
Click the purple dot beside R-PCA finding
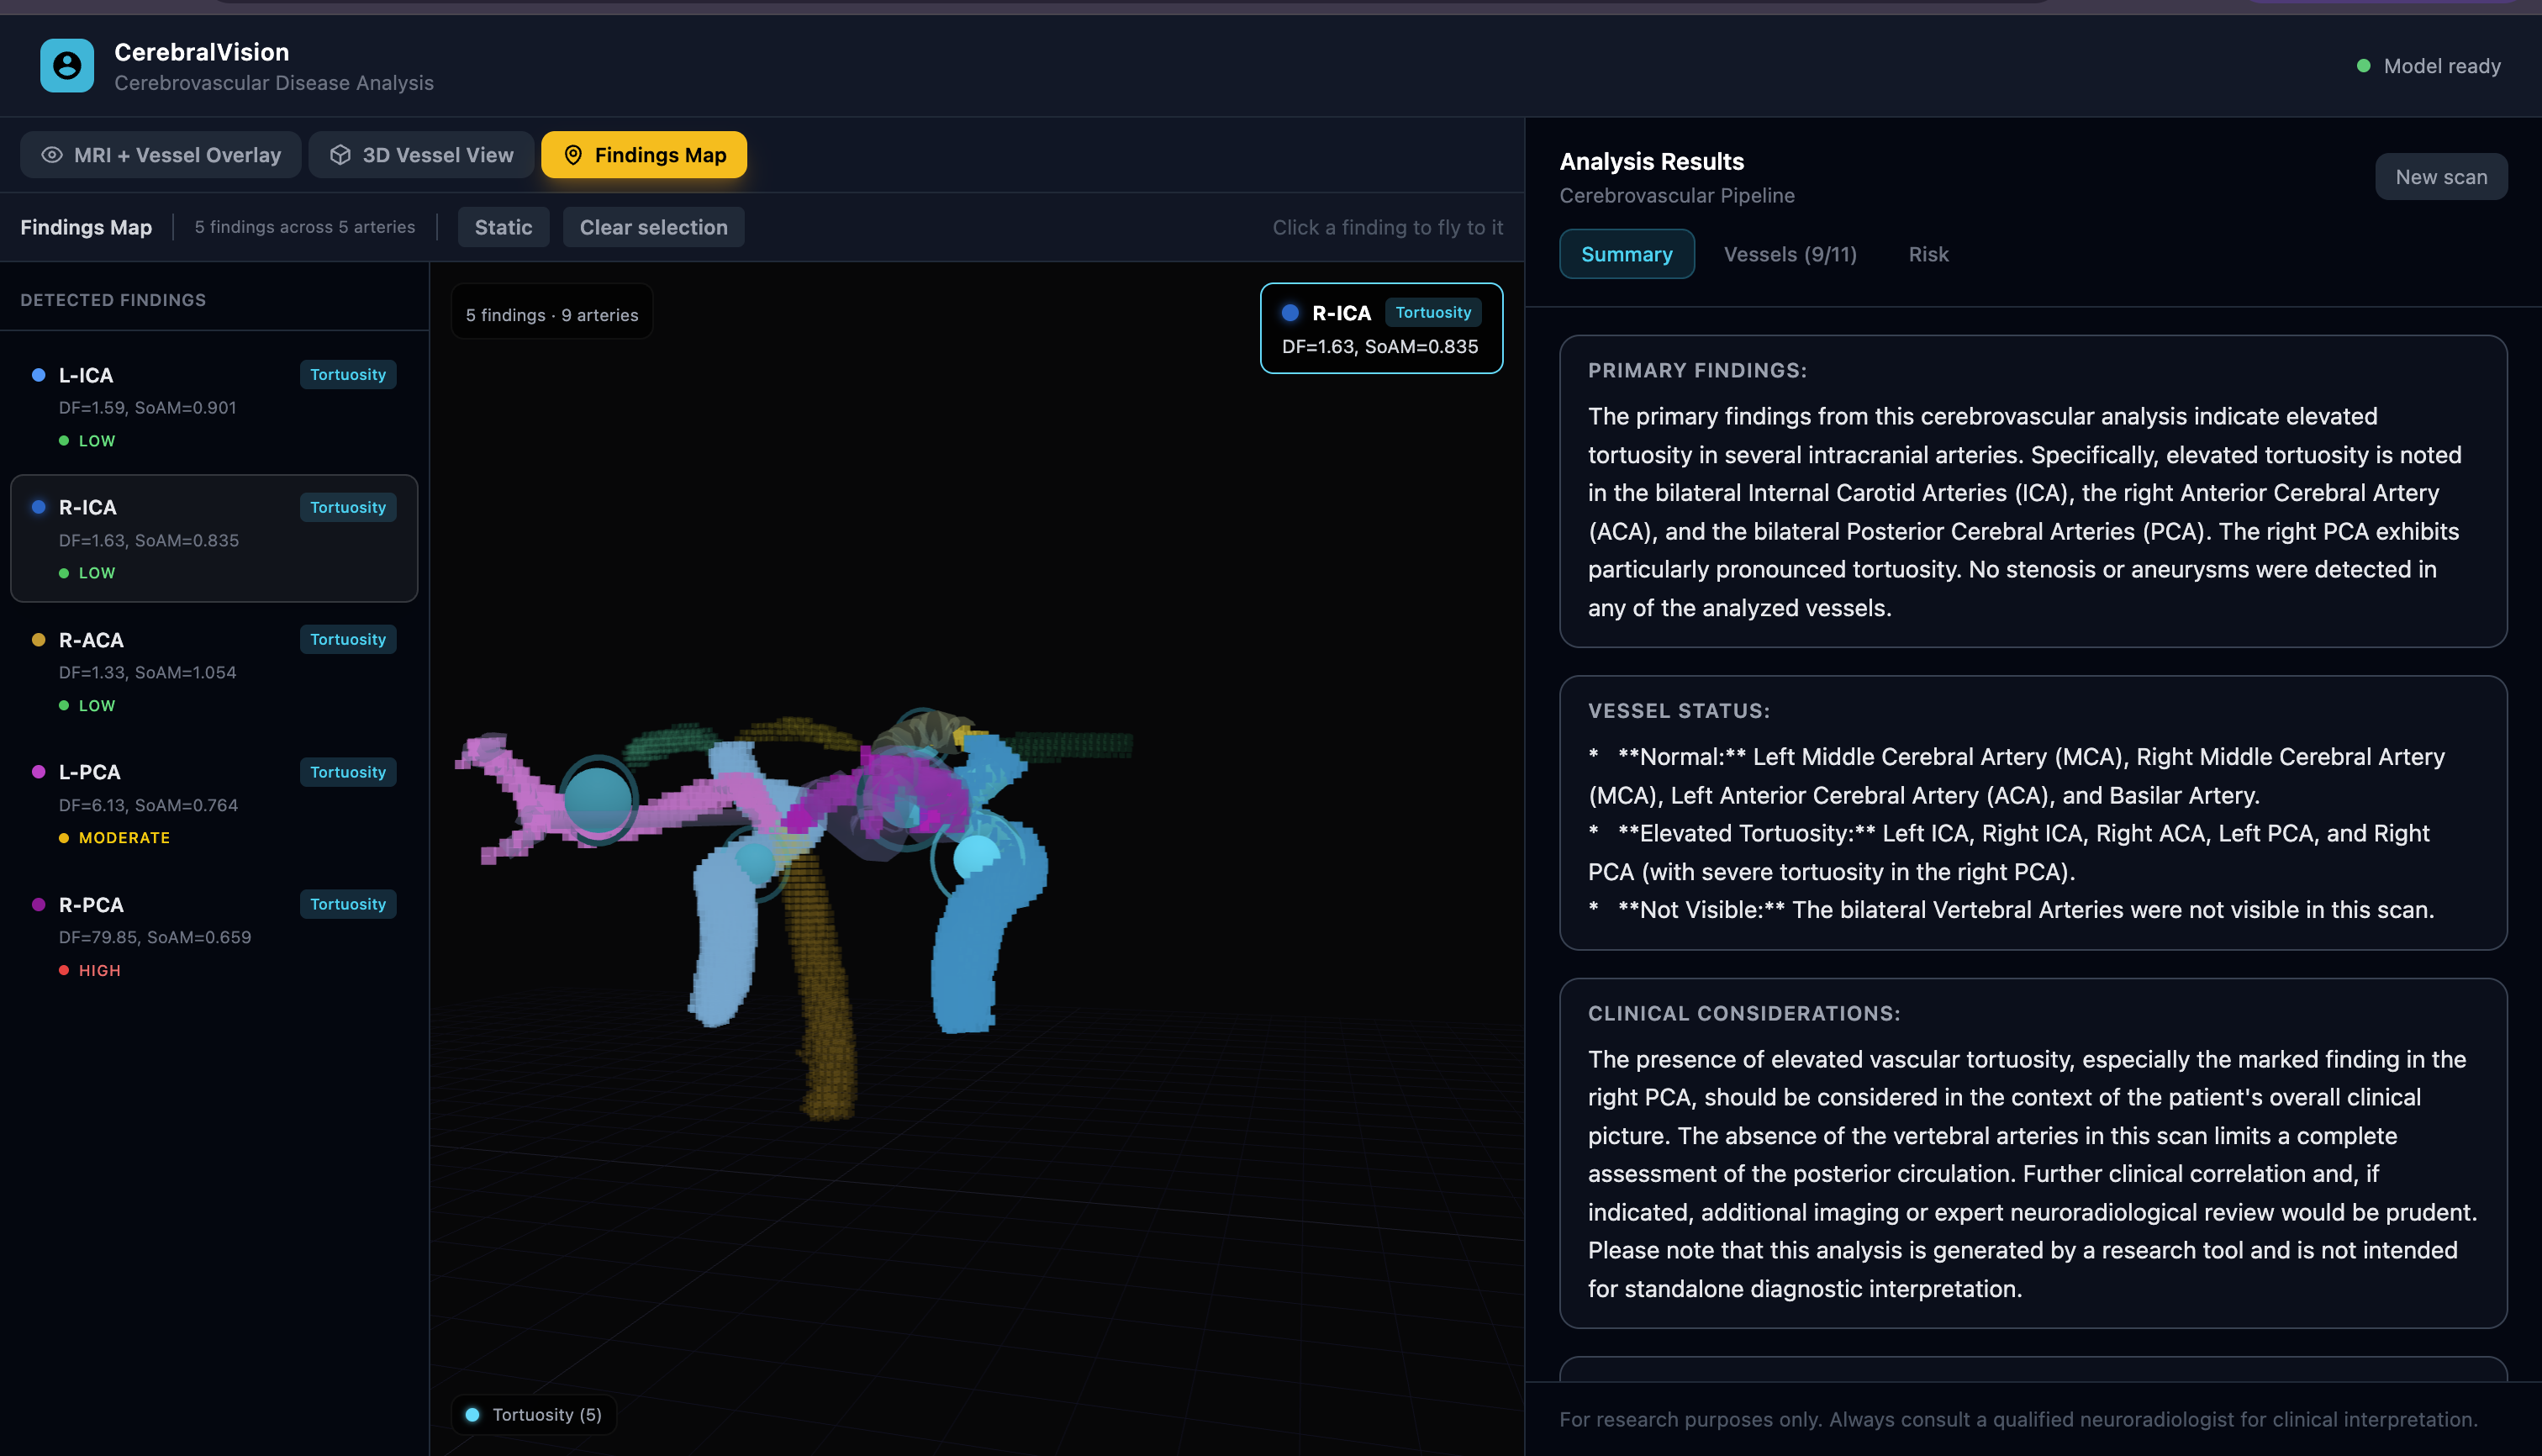pos(38,904)
